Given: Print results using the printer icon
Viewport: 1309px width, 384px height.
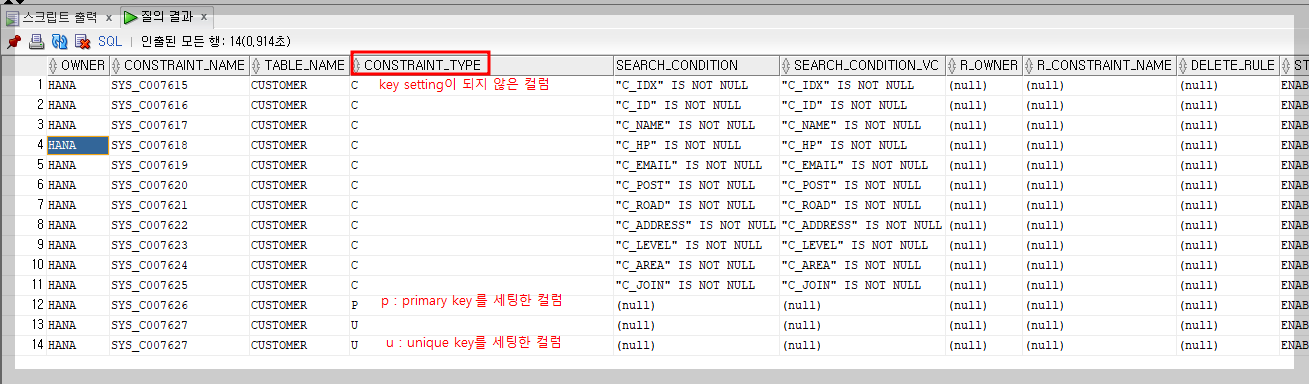Looking at the screenshot, I should pos(36,42).
